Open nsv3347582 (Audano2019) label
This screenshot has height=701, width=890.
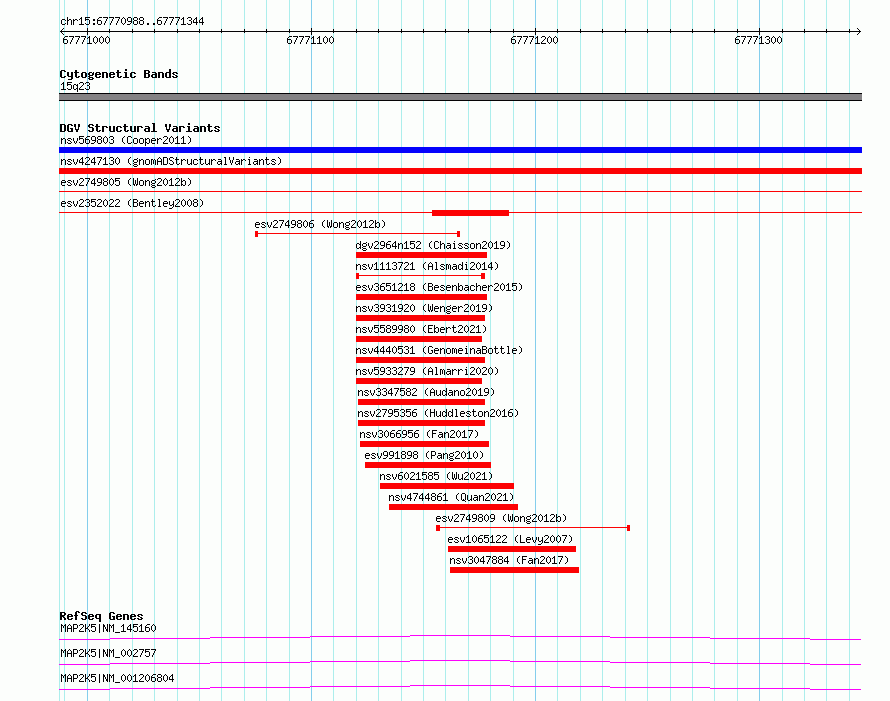tap(426, 392)
